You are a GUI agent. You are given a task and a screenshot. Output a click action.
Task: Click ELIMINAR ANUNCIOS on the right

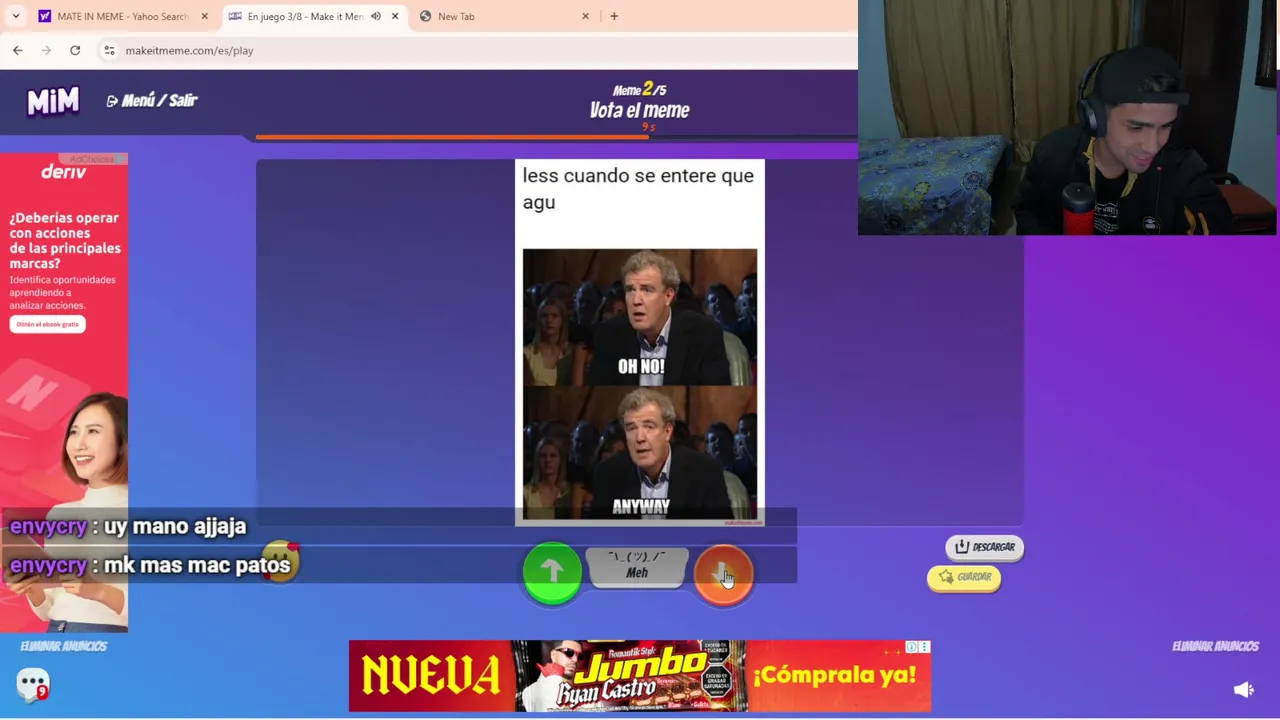[1215, 646]
